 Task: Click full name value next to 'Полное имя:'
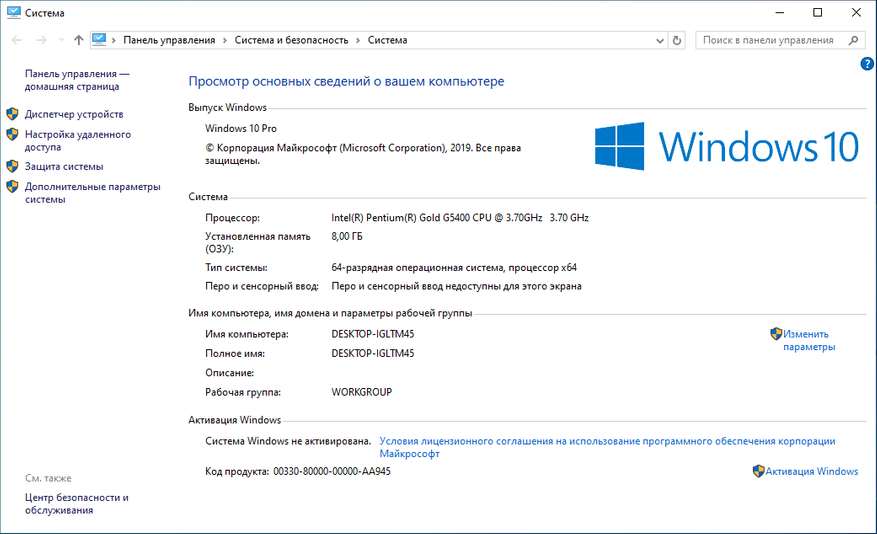pyautogui.click(x=373, y=353)
